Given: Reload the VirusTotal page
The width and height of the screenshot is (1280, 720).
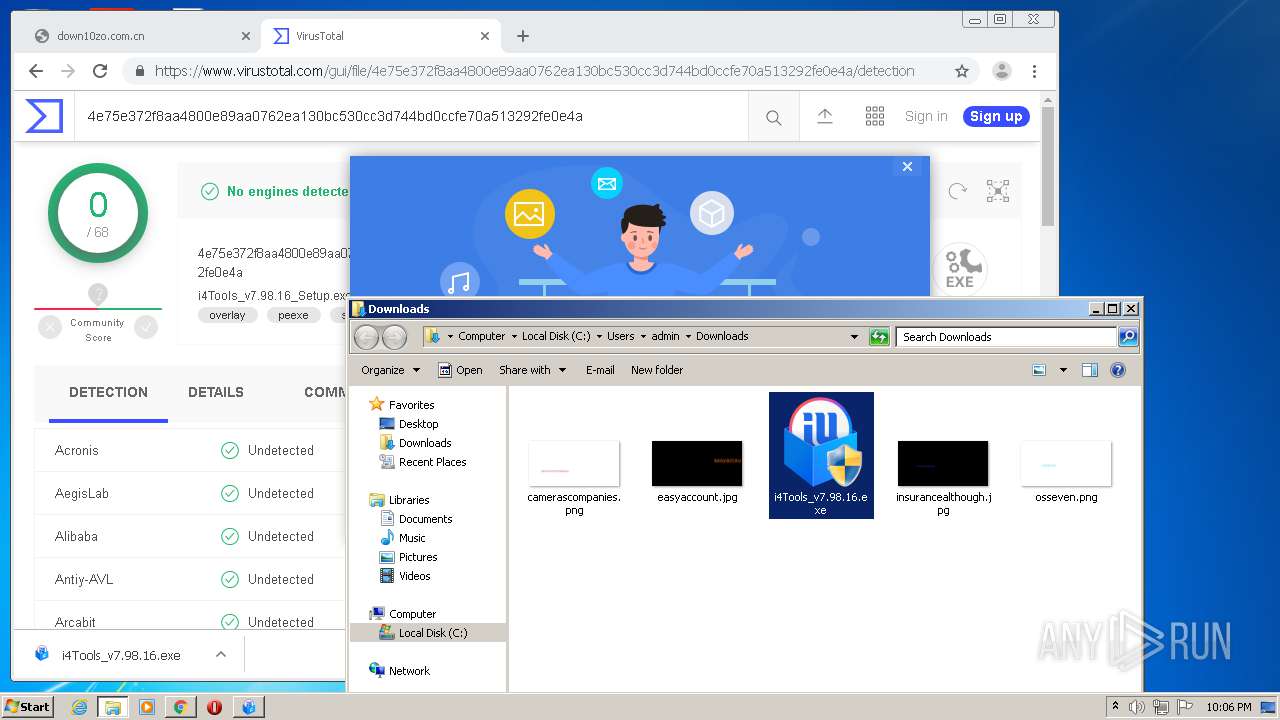Looking at the screenshot, I should tap(100, 71).
